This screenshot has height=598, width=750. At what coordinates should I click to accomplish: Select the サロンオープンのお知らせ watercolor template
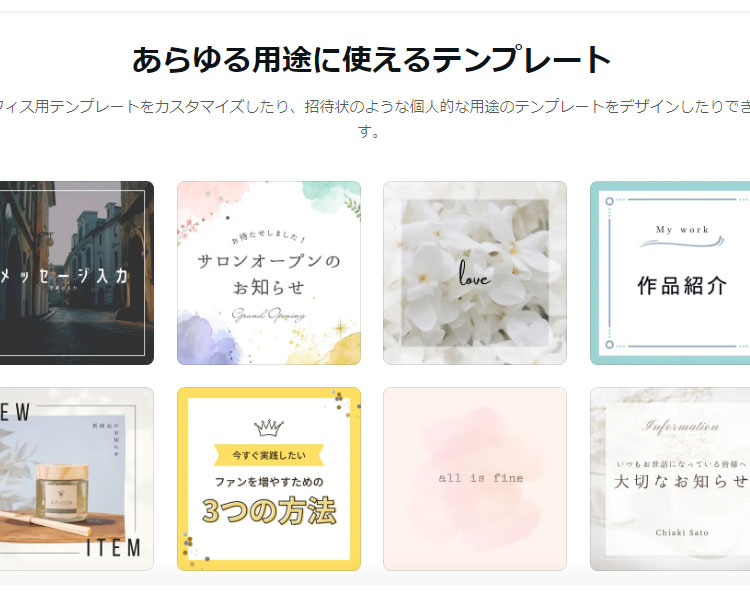click(x=269, y=273)
